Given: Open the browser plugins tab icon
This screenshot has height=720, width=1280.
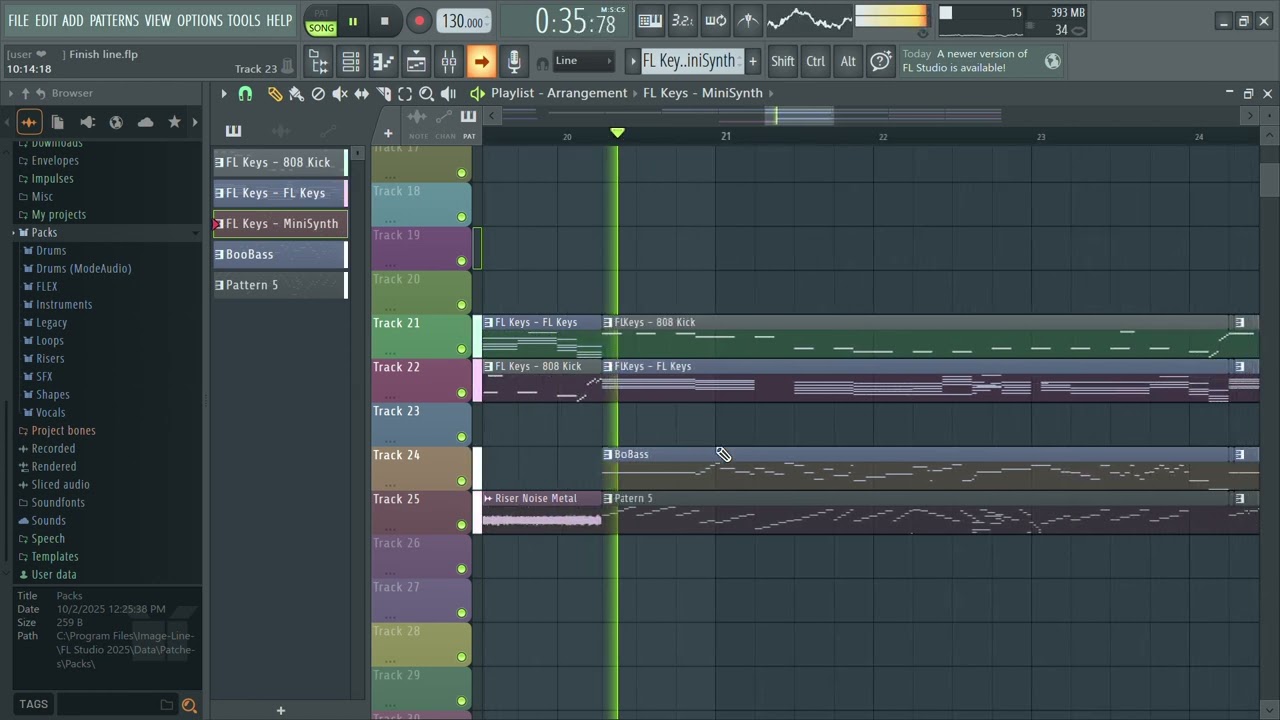Looking at the screenshot, I should point(87,122).
